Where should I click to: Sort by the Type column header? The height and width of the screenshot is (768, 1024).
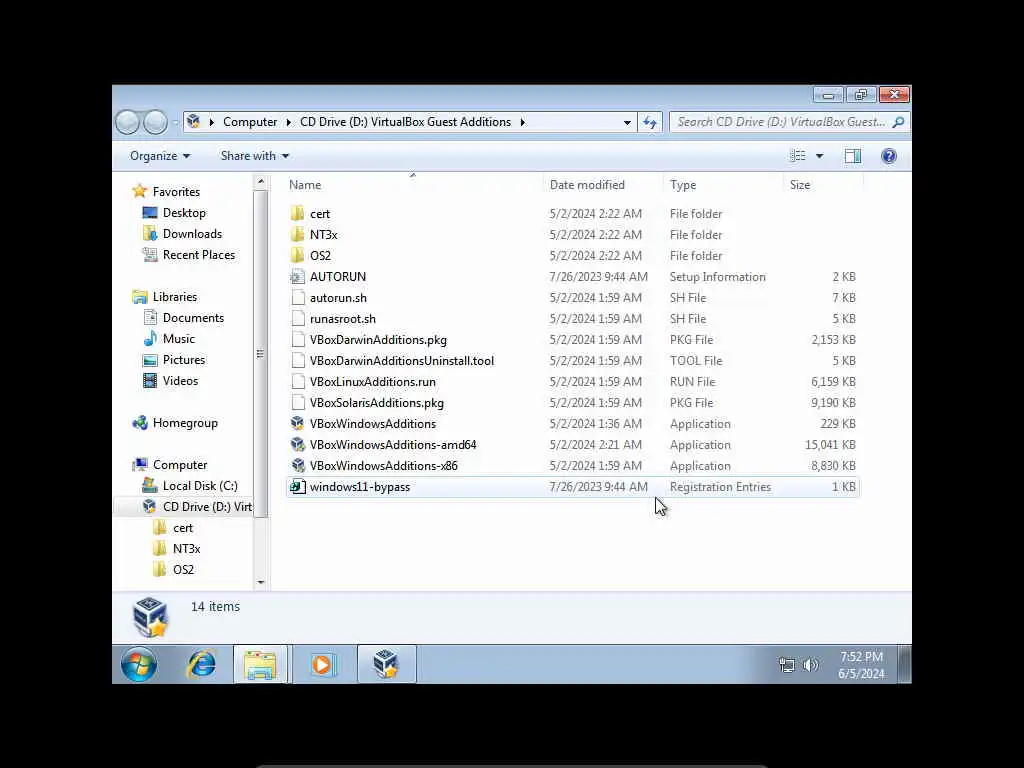click(x=683, y=185)
